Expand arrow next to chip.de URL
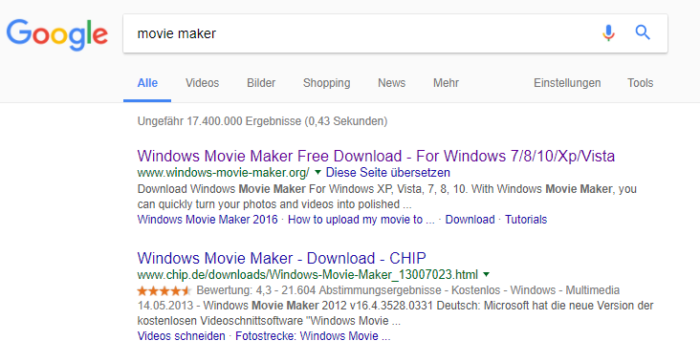 (487, 274)
